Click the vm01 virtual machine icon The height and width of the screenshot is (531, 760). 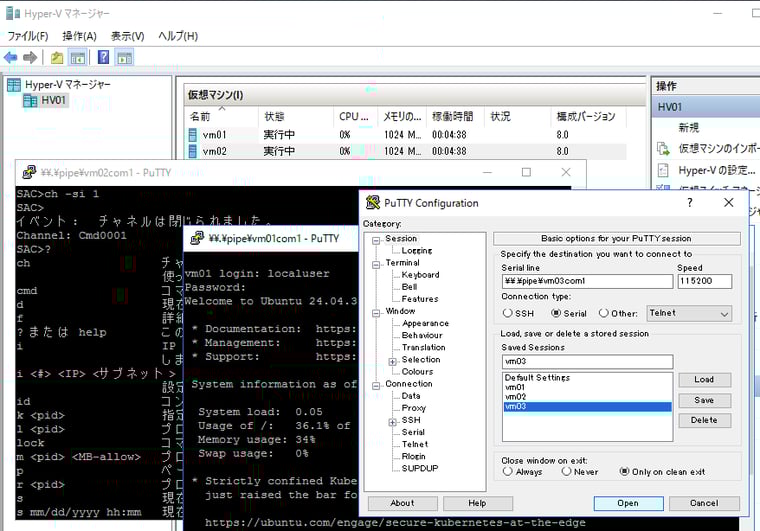(x=193, y=135)
